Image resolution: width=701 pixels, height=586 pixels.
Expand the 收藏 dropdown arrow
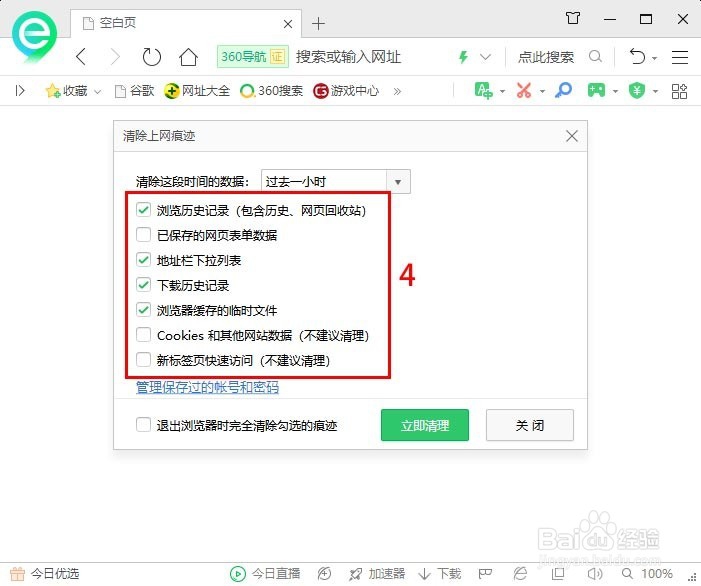tap(97, 92)
